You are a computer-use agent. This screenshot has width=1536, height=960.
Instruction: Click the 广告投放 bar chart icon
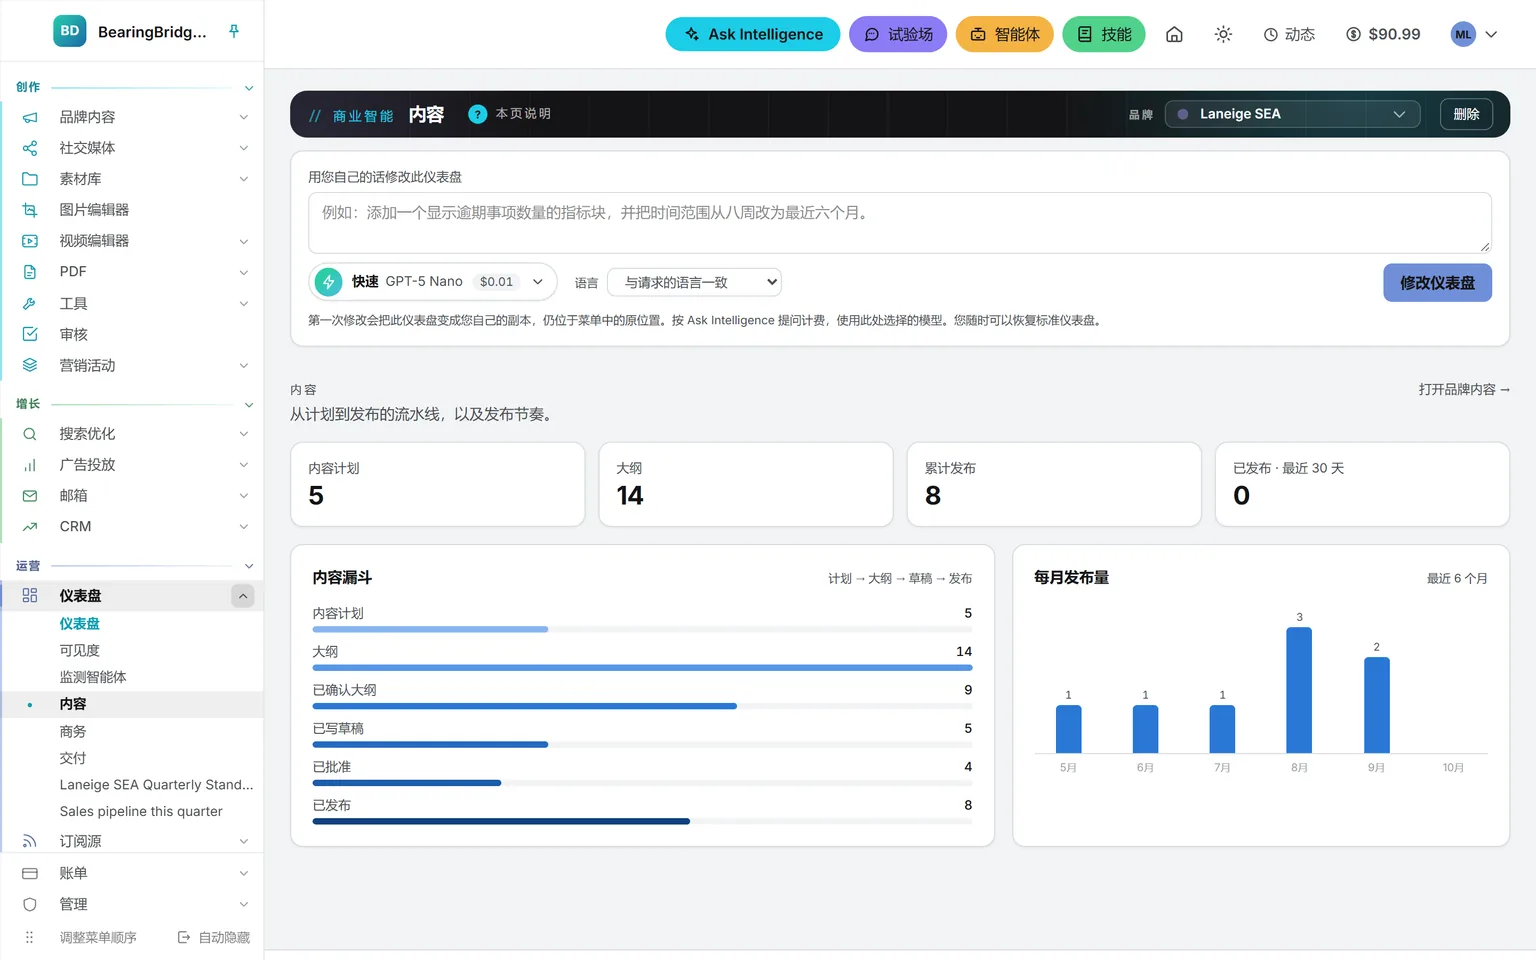point(30,465)
